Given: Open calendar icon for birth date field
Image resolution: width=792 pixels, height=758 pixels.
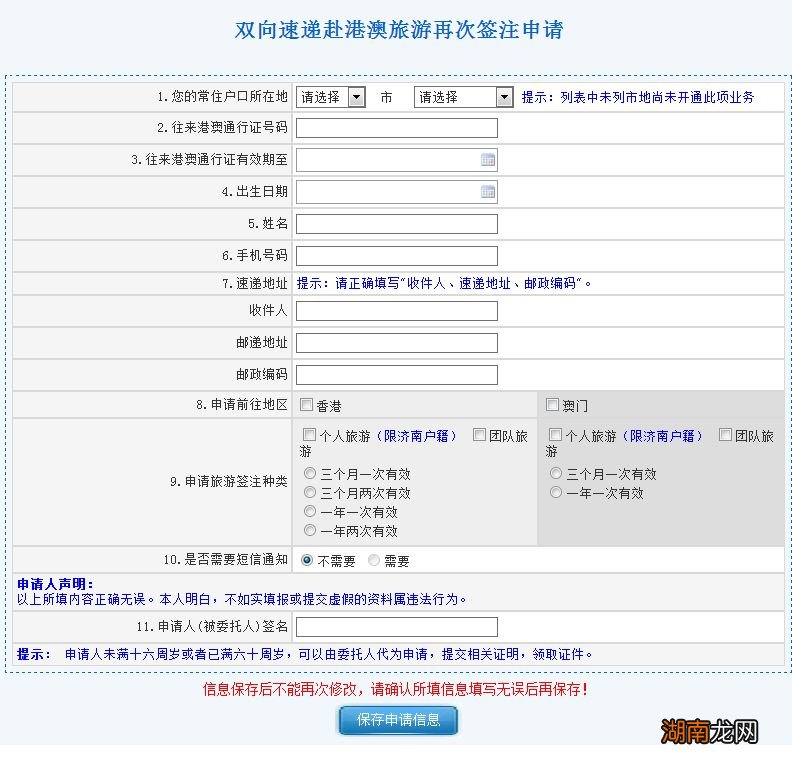Looking at the screenshot, I should [488, 192].
